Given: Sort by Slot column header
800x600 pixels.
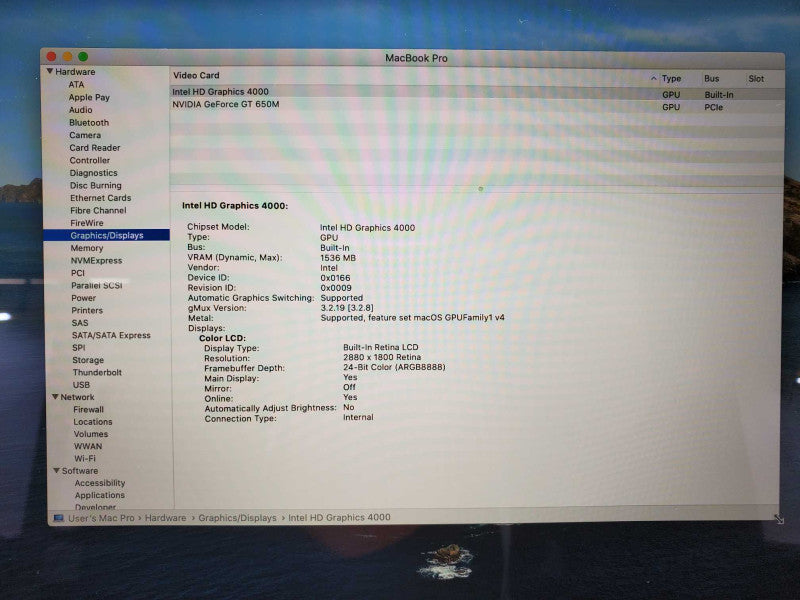Looking at the screenshot, I should pos(756,79).
